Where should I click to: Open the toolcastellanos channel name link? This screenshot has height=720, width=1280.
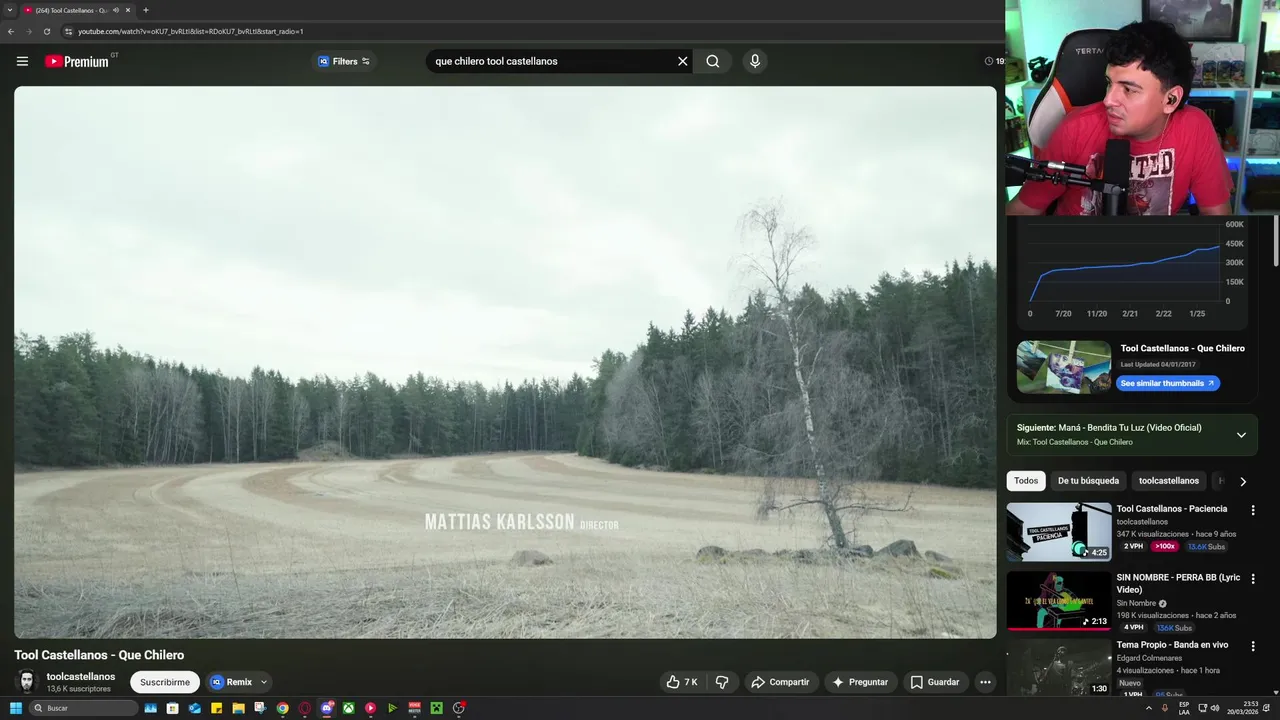81,677
